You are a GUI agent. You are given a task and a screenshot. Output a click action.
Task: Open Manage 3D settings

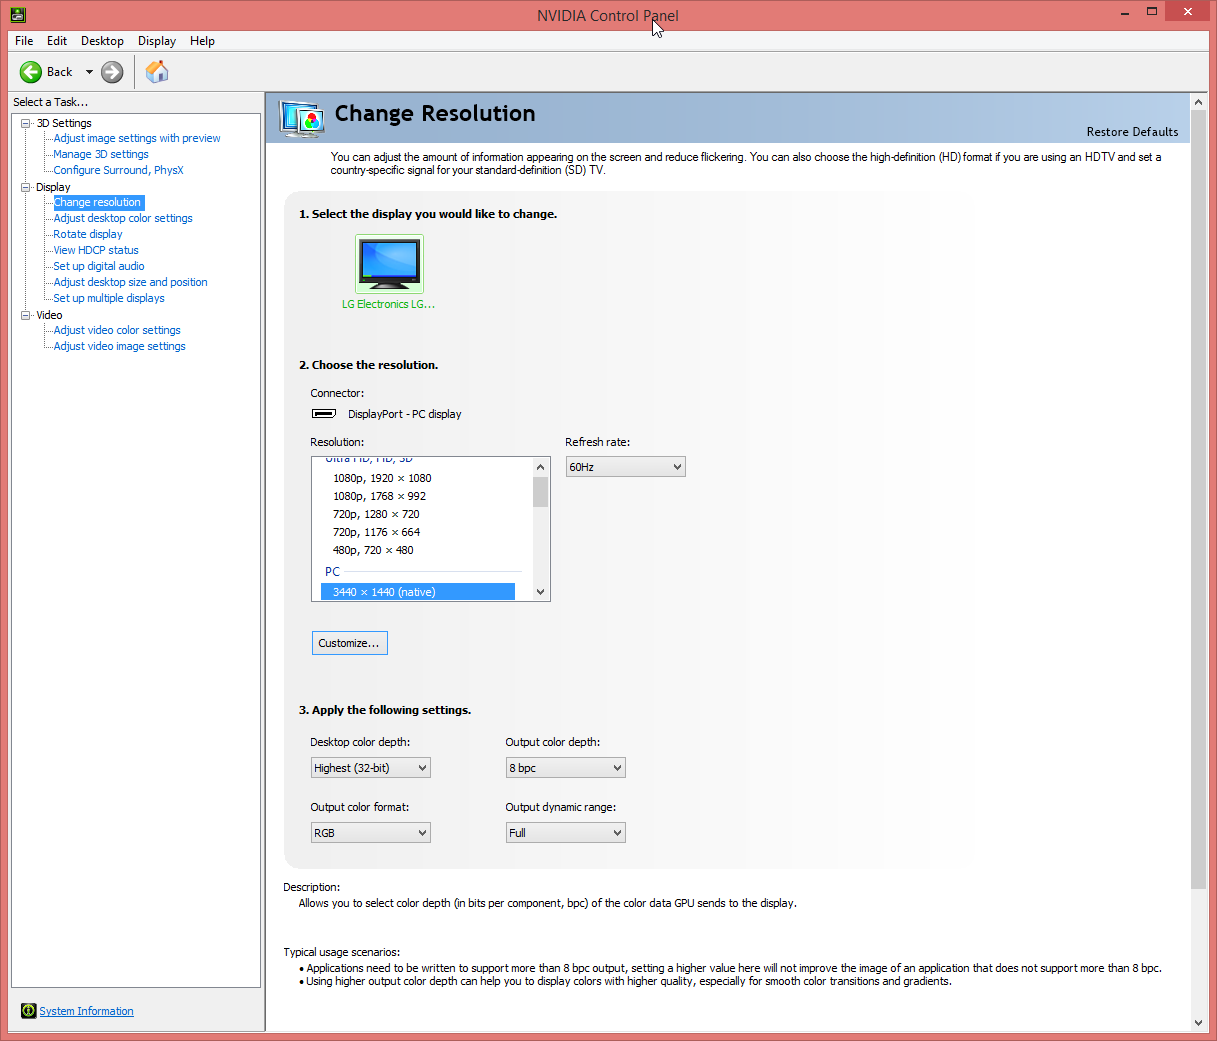101,154
